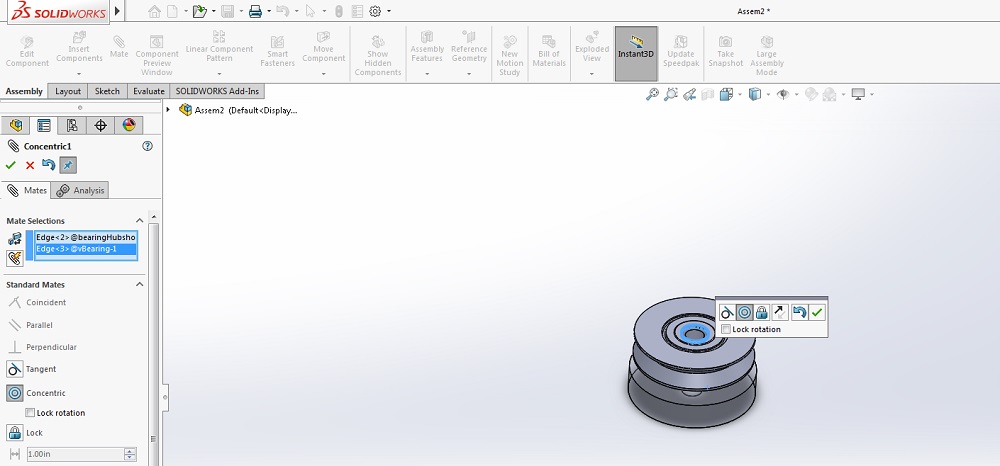Viewport: 1000px width, 466px height.
Task: Click the Entities to Mate selection icon
Action: 15,238
